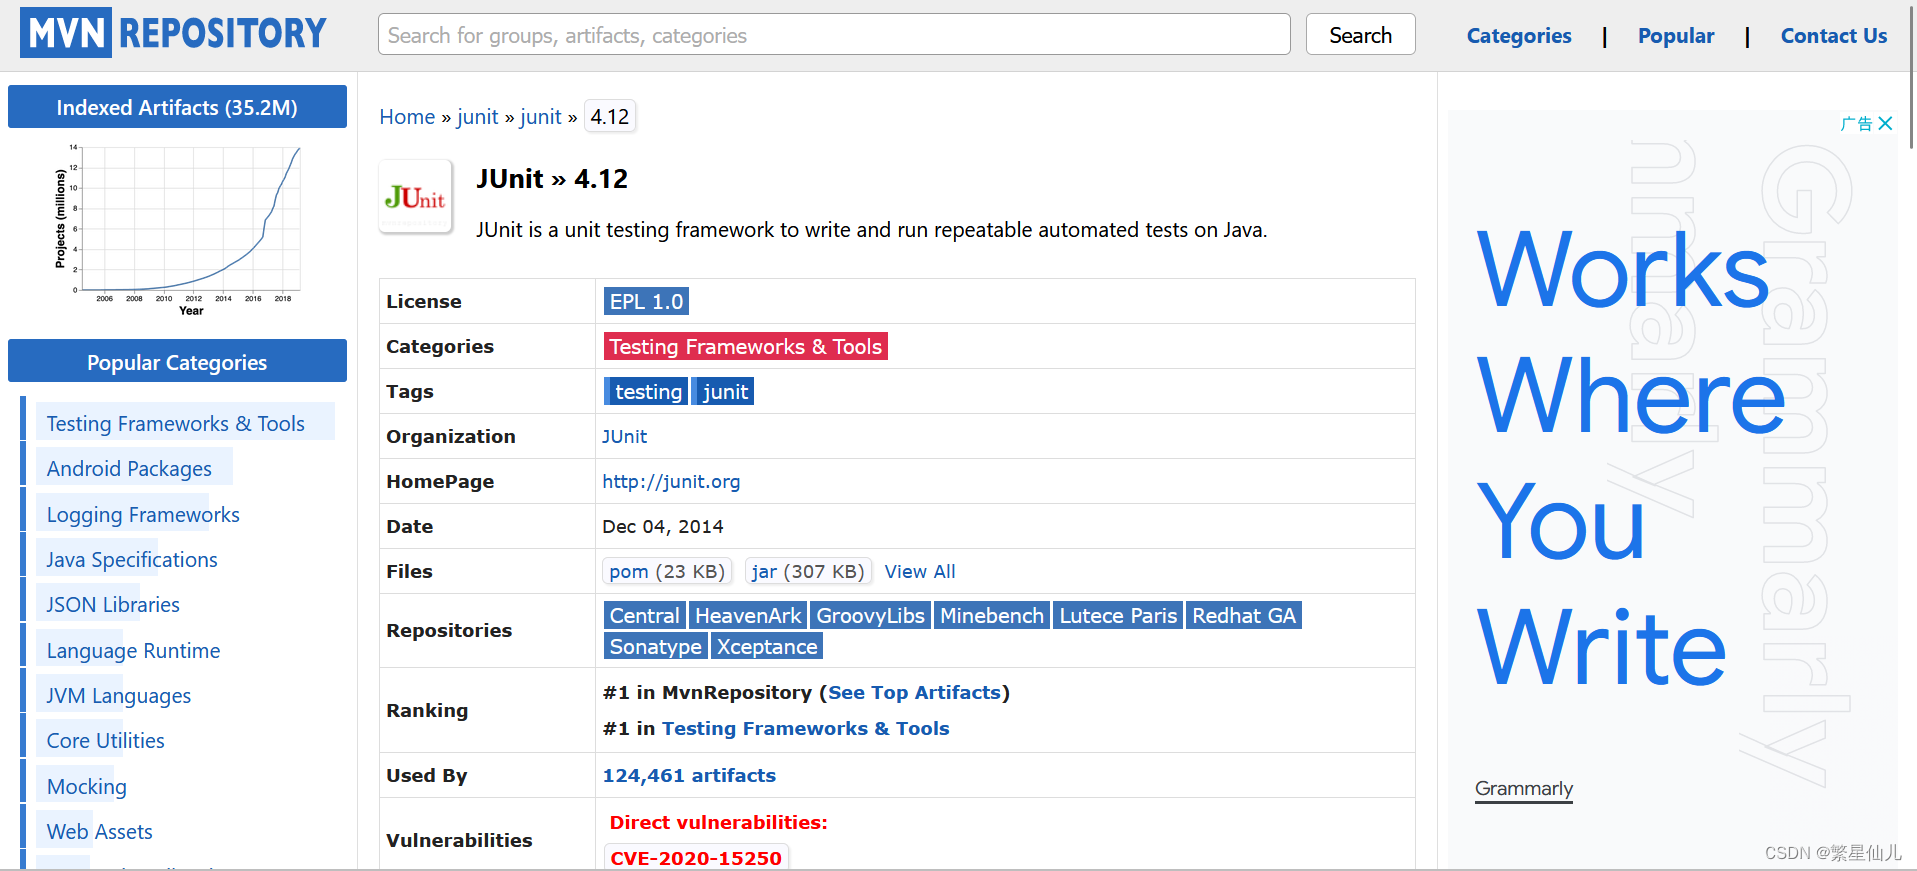Screen dimensions: 1917x871
Task: Download the jar (307 KB) file
Action: [808, 571]
